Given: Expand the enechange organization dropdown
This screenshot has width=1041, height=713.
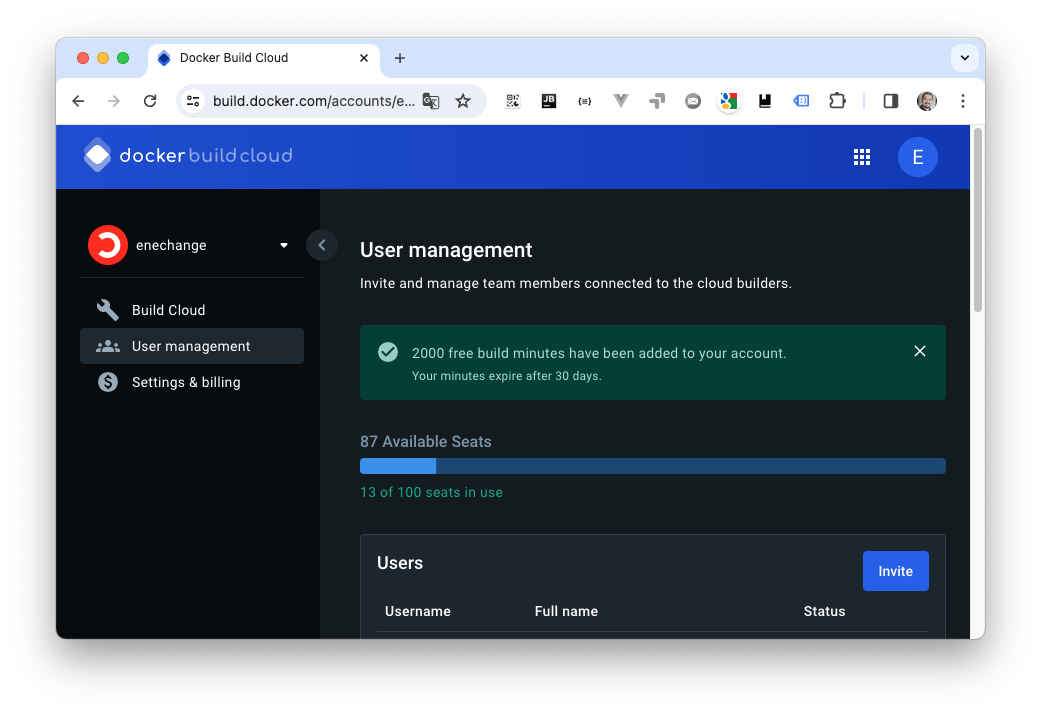Looking at the screenshot, I should click(x=283, y=245).
